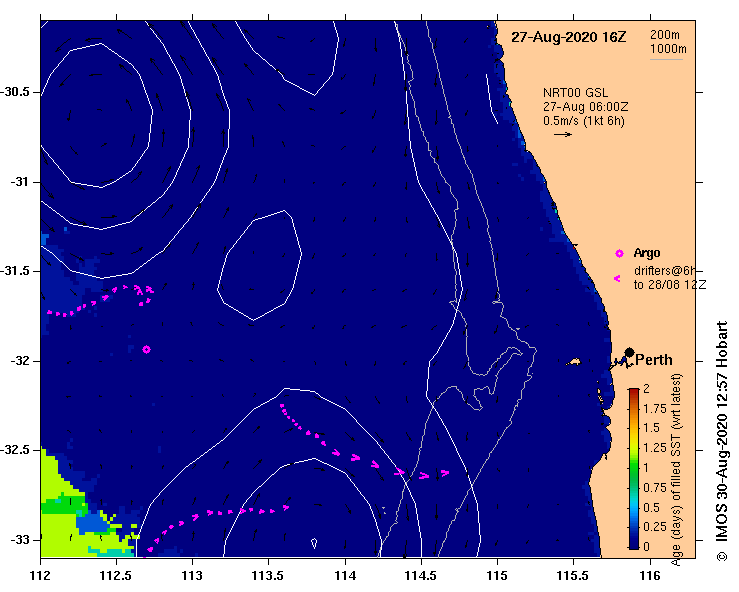Click the small white diamond contour near 33°S

[314, 543]
